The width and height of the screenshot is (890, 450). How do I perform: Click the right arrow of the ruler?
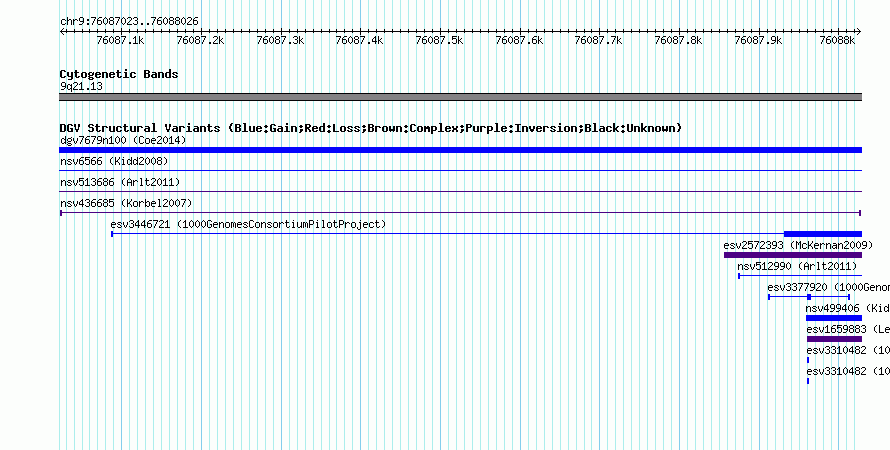point(858,32)
